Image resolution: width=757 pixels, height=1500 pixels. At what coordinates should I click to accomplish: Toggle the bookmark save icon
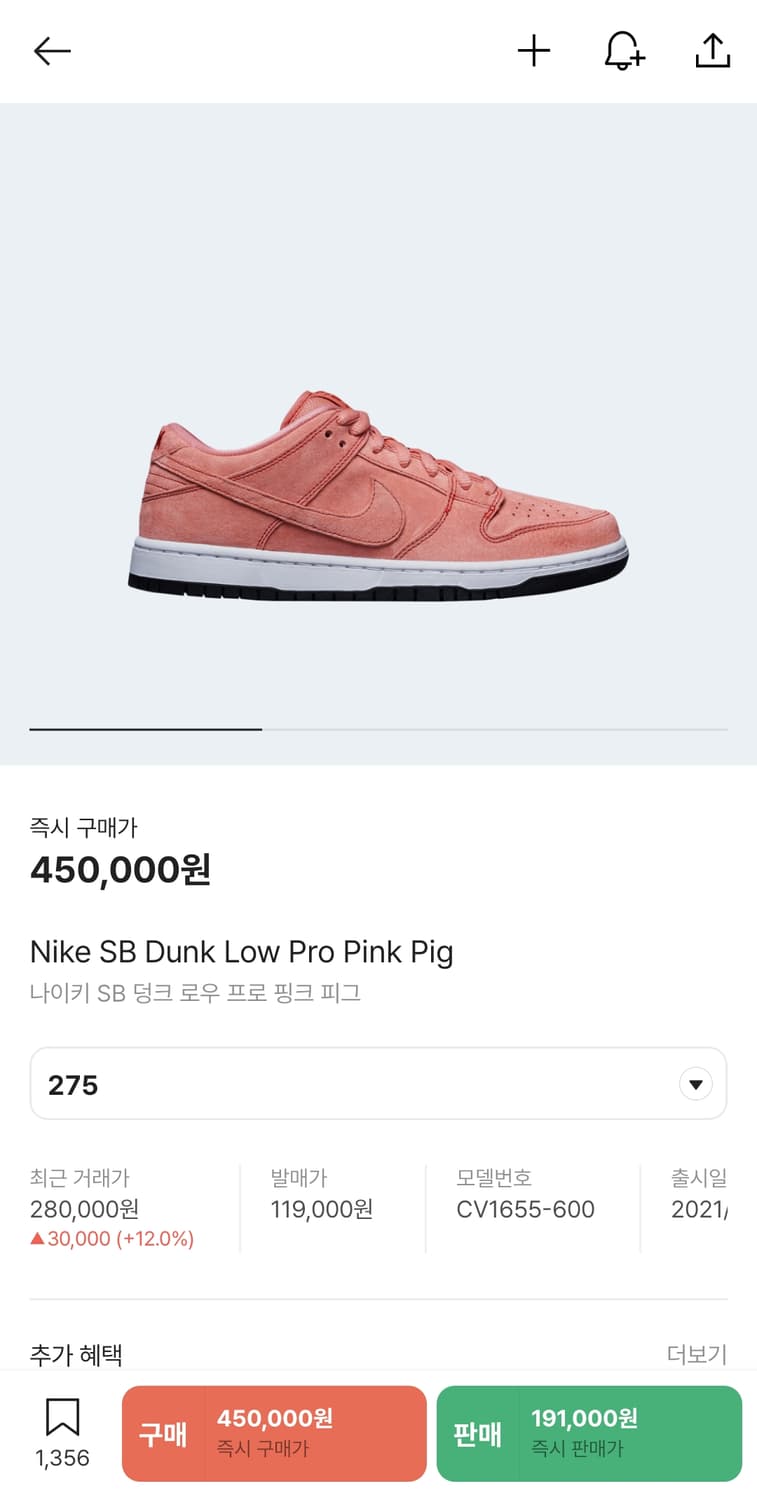point(62,1420)
